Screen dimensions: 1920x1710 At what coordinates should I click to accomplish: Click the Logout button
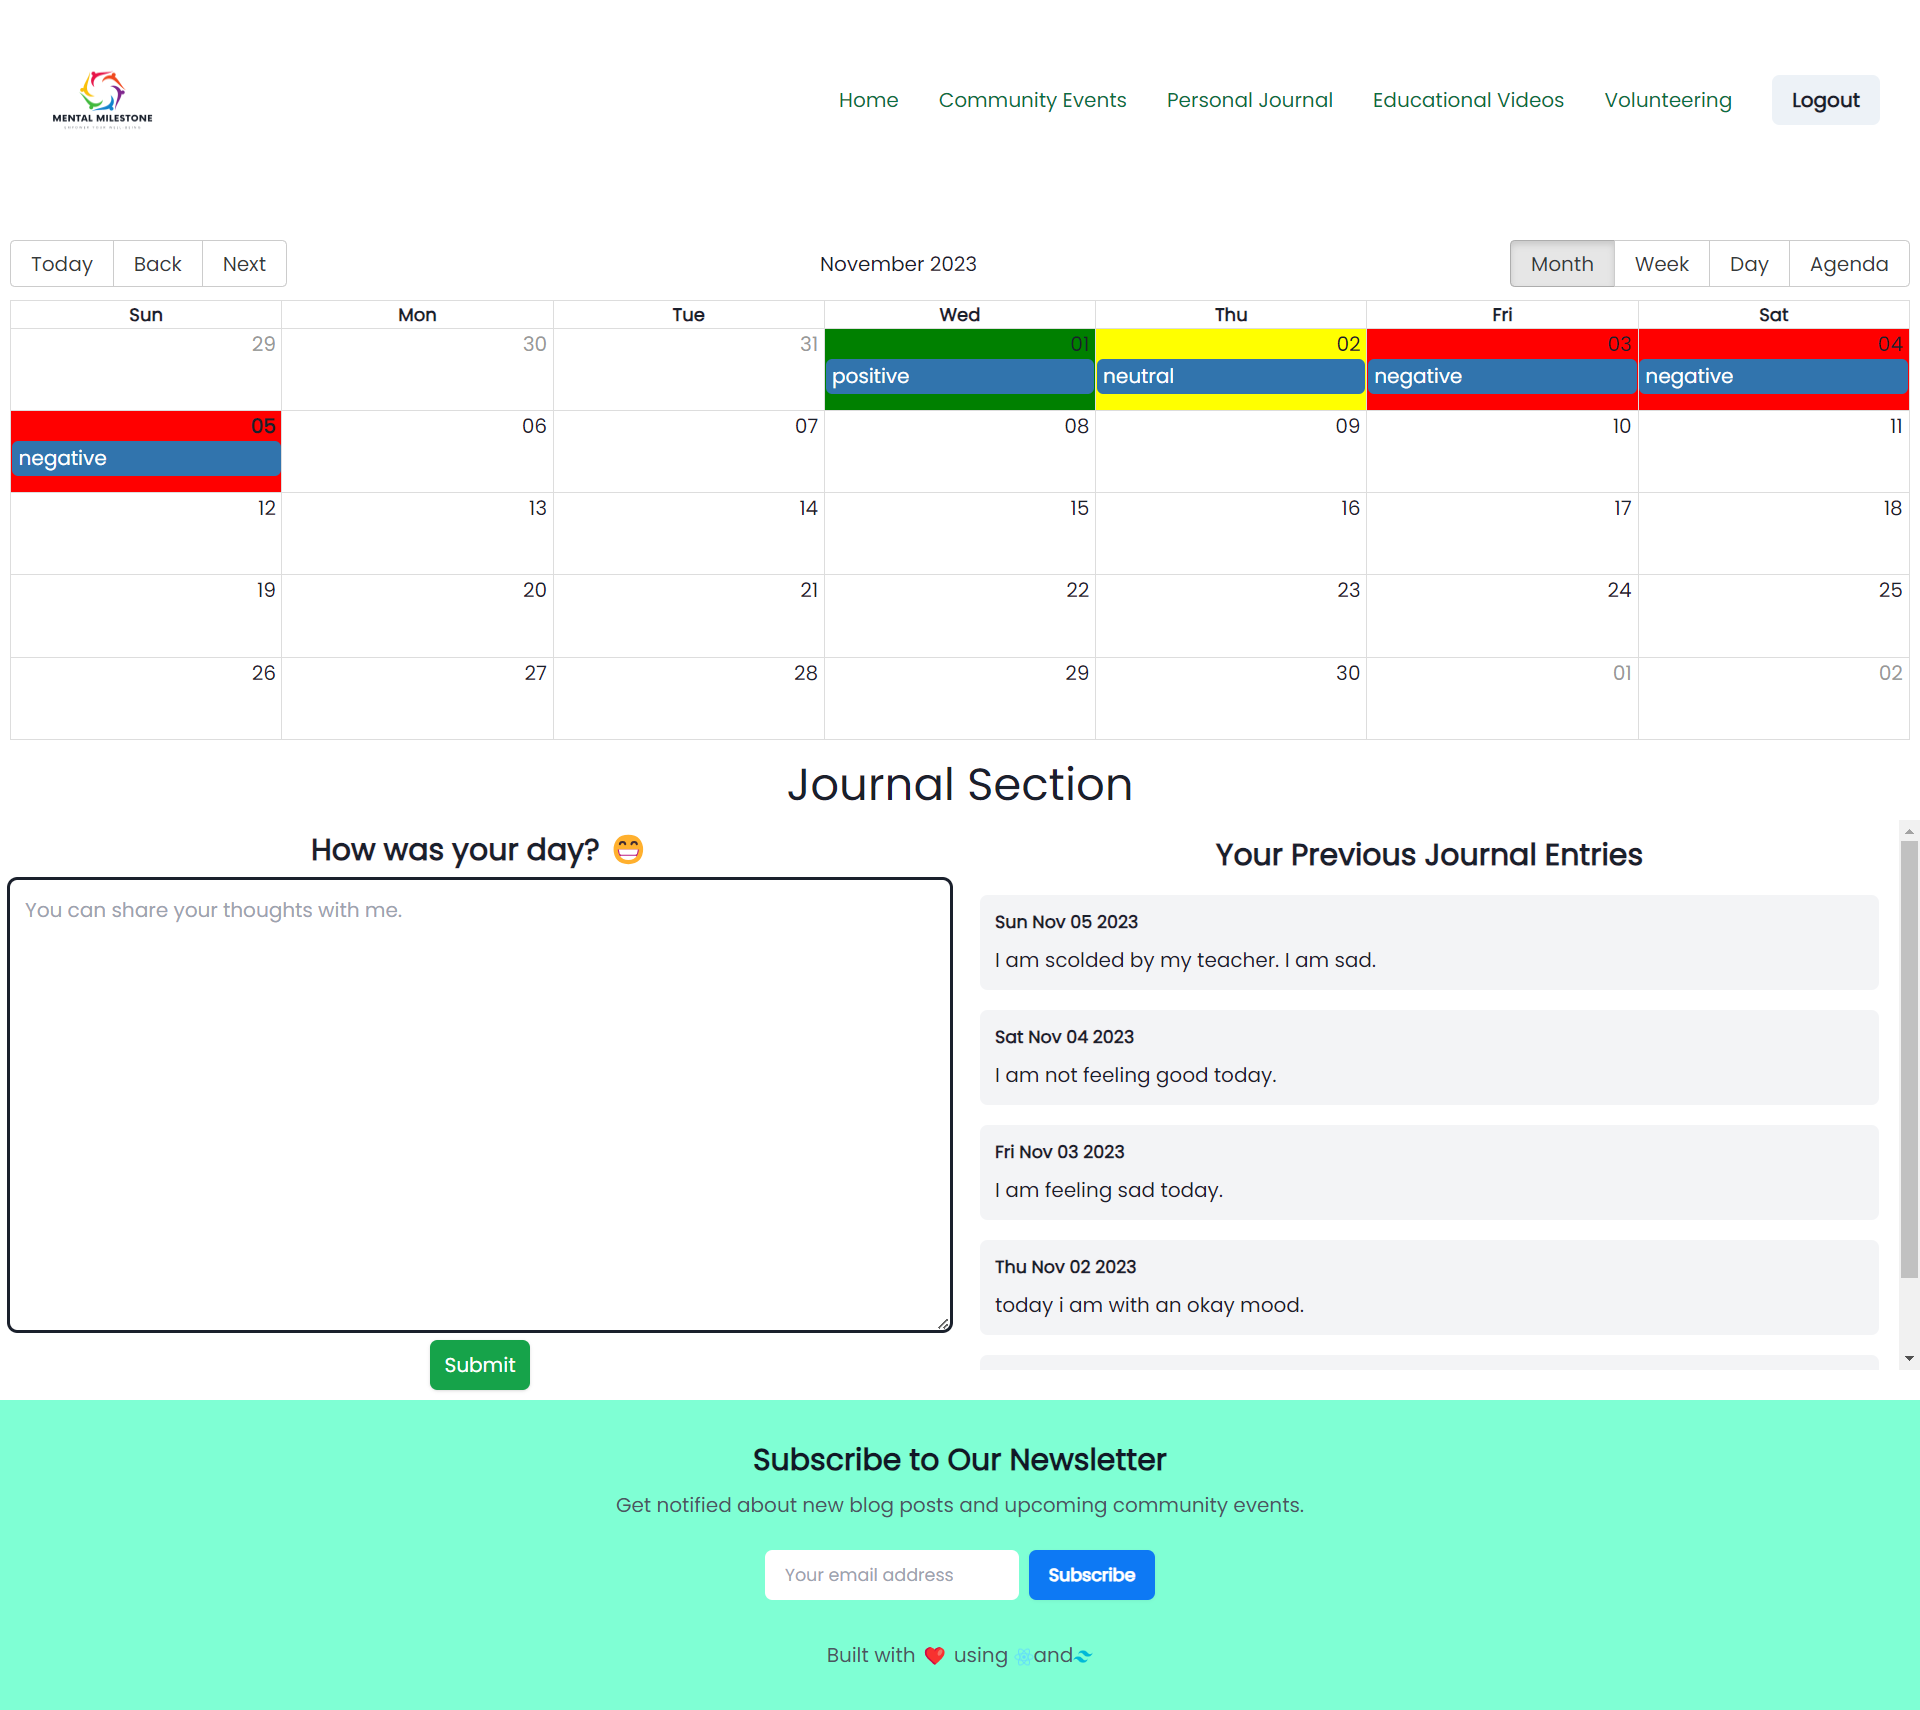[x=1824, y=100]
